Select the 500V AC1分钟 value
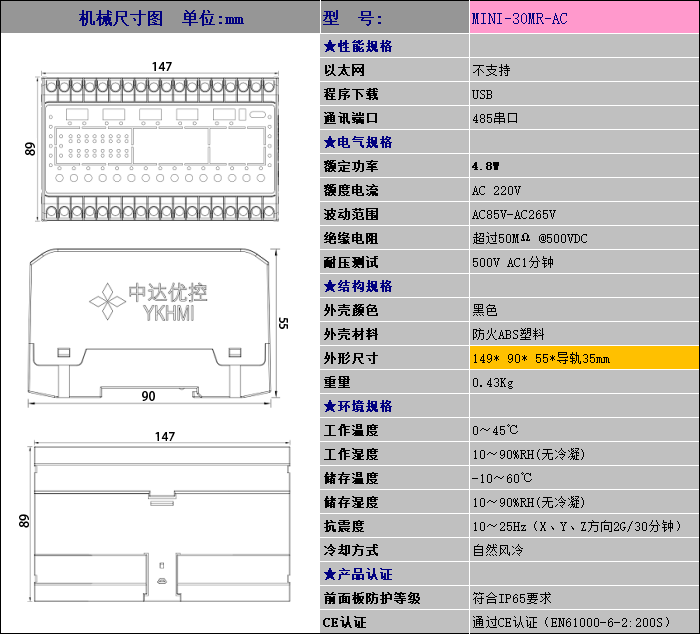The width and height of the screenshot is (700, 634). pyautogui.click(x=513, y=262)
